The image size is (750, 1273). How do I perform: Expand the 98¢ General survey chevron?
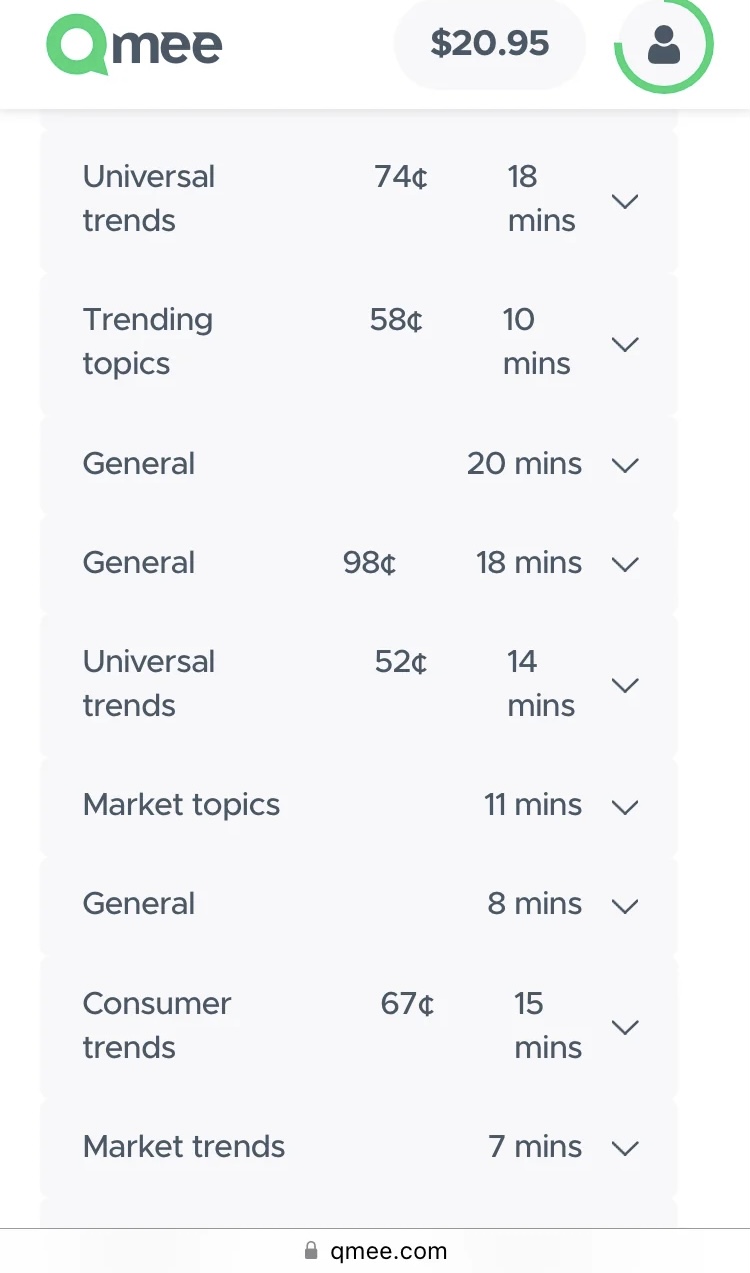click(625, 564)
